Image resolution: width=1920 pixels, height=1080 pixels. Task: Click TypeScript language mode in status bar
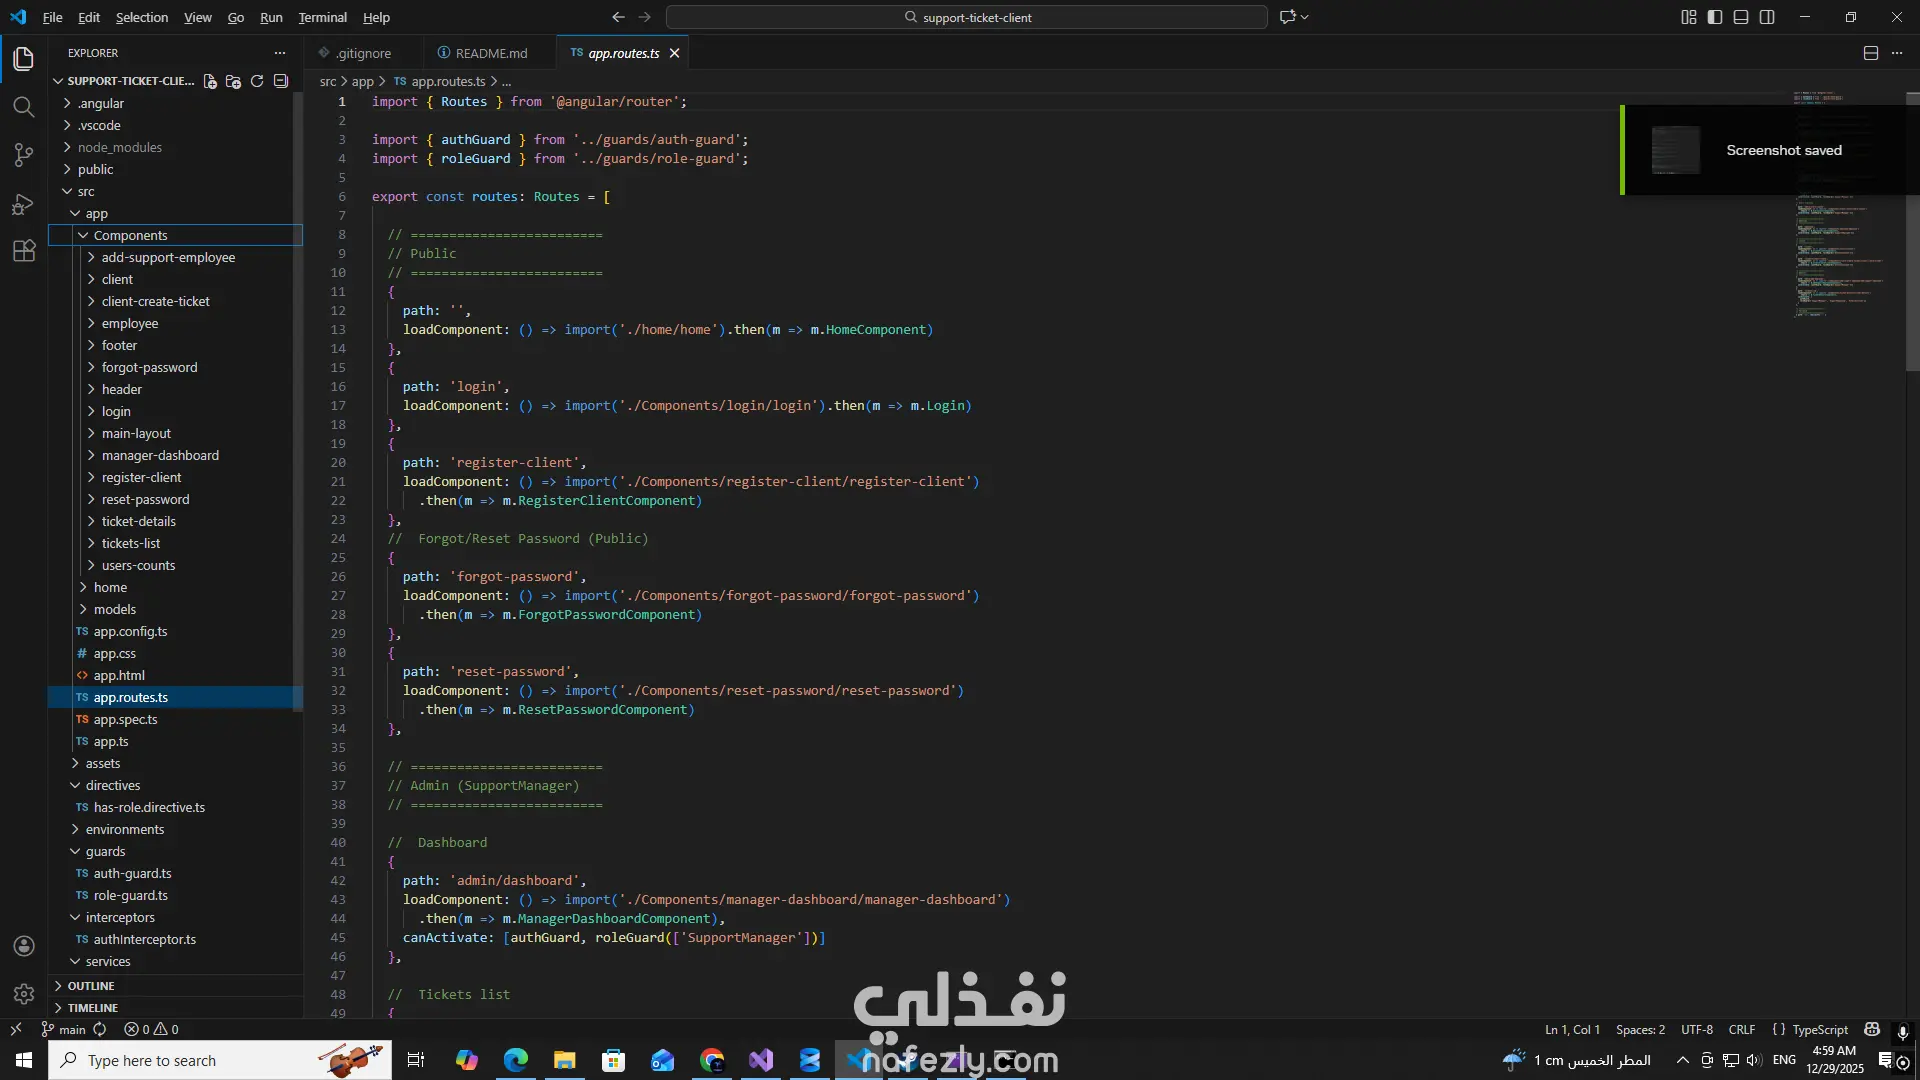1820,1029
